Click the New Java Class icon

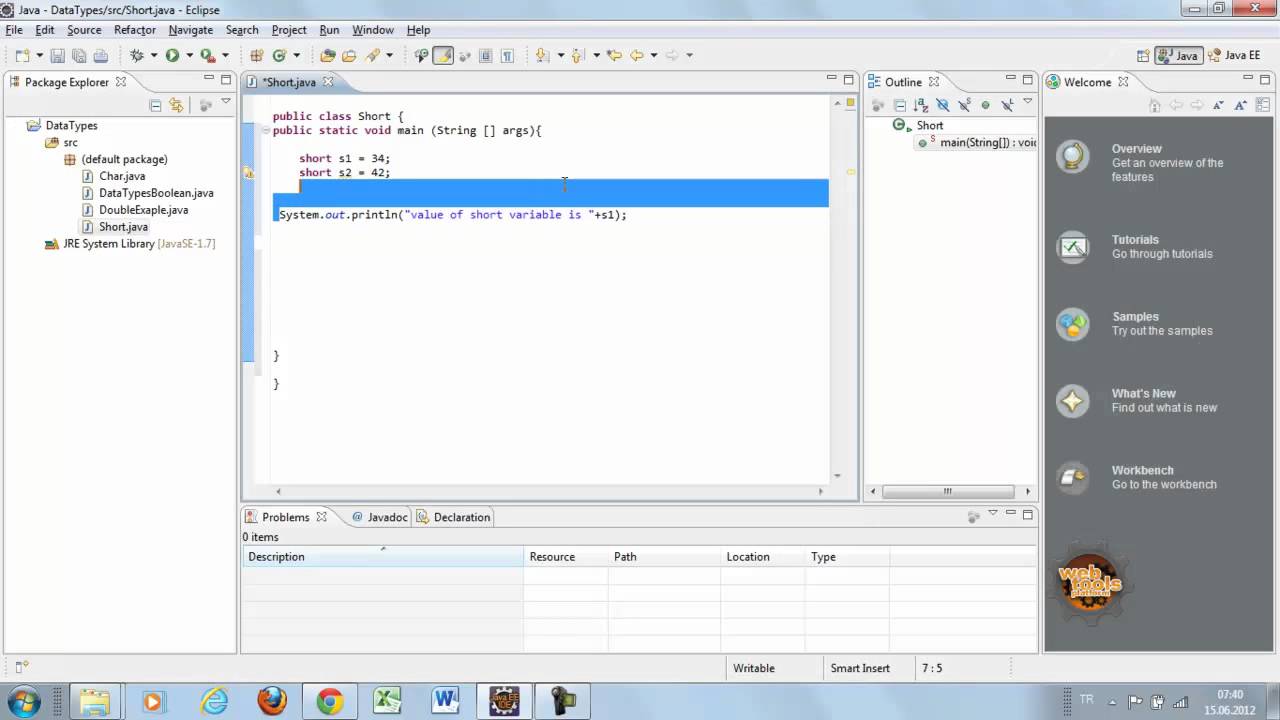point(280,56)
